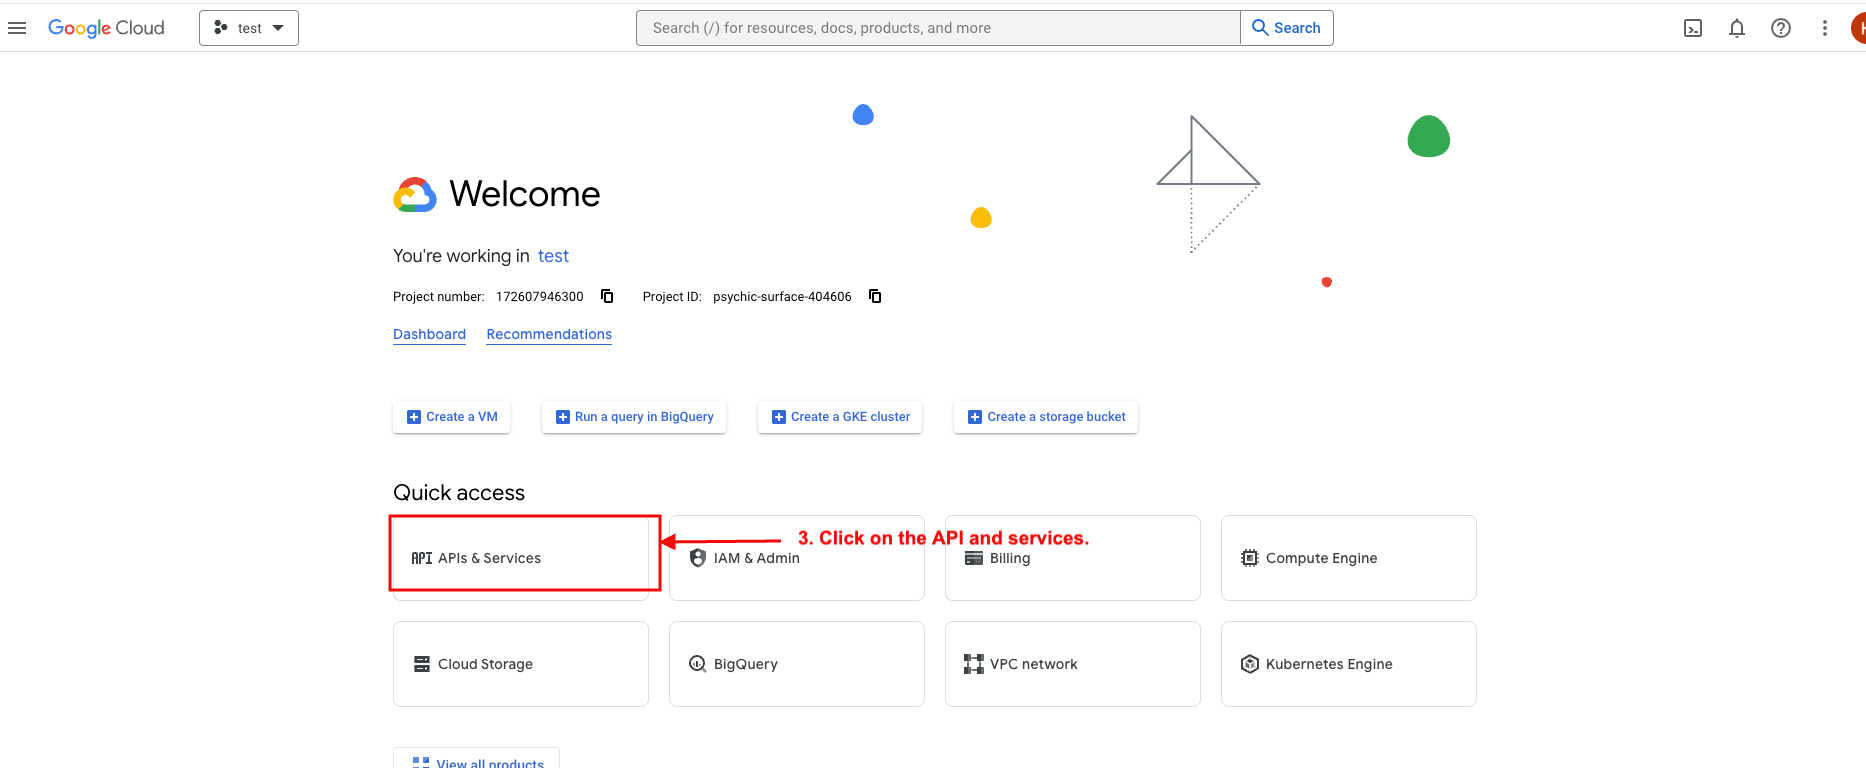This screenshot has height=768, width=1866.
Task: Open the notifications bell
Action: (1737, 28)
